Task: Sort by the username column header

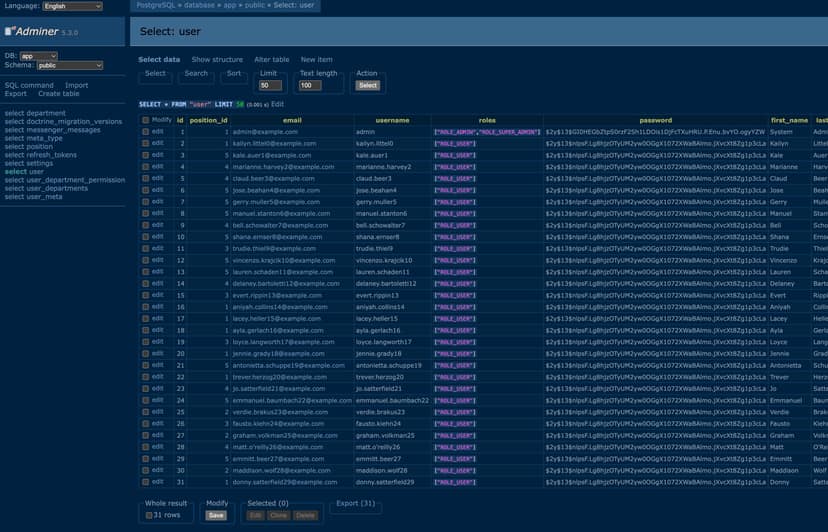Action: click(x=392, y=120)
